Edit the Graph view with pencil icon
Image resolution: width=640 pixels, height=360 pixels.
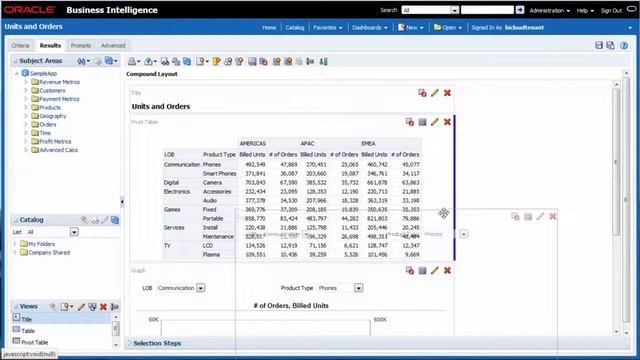click(x=435, y=270)
